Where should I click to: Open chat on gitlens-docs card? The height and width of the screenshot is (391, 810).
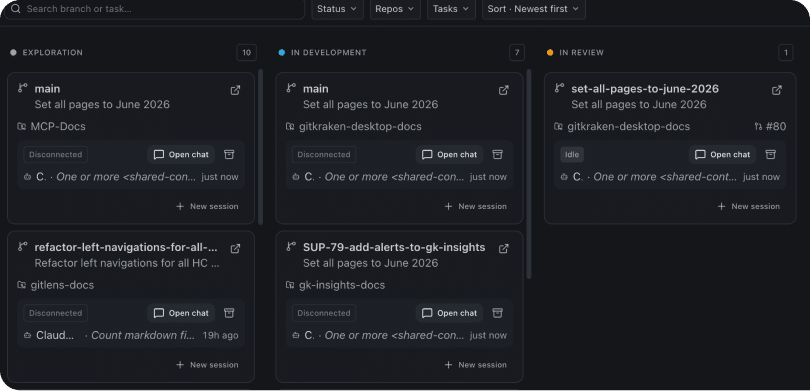[181, 313]
